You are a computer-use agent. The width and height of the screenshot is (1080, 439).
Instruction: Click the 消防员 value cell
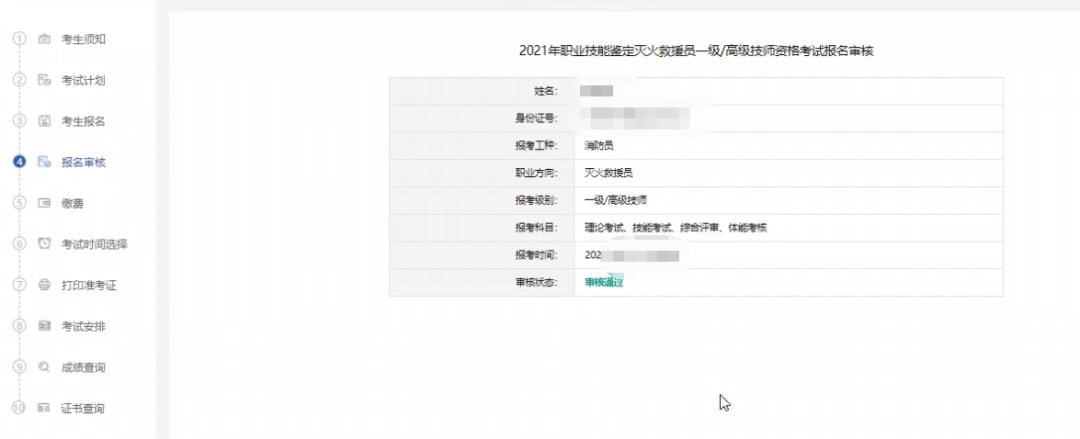pos(789,145)
